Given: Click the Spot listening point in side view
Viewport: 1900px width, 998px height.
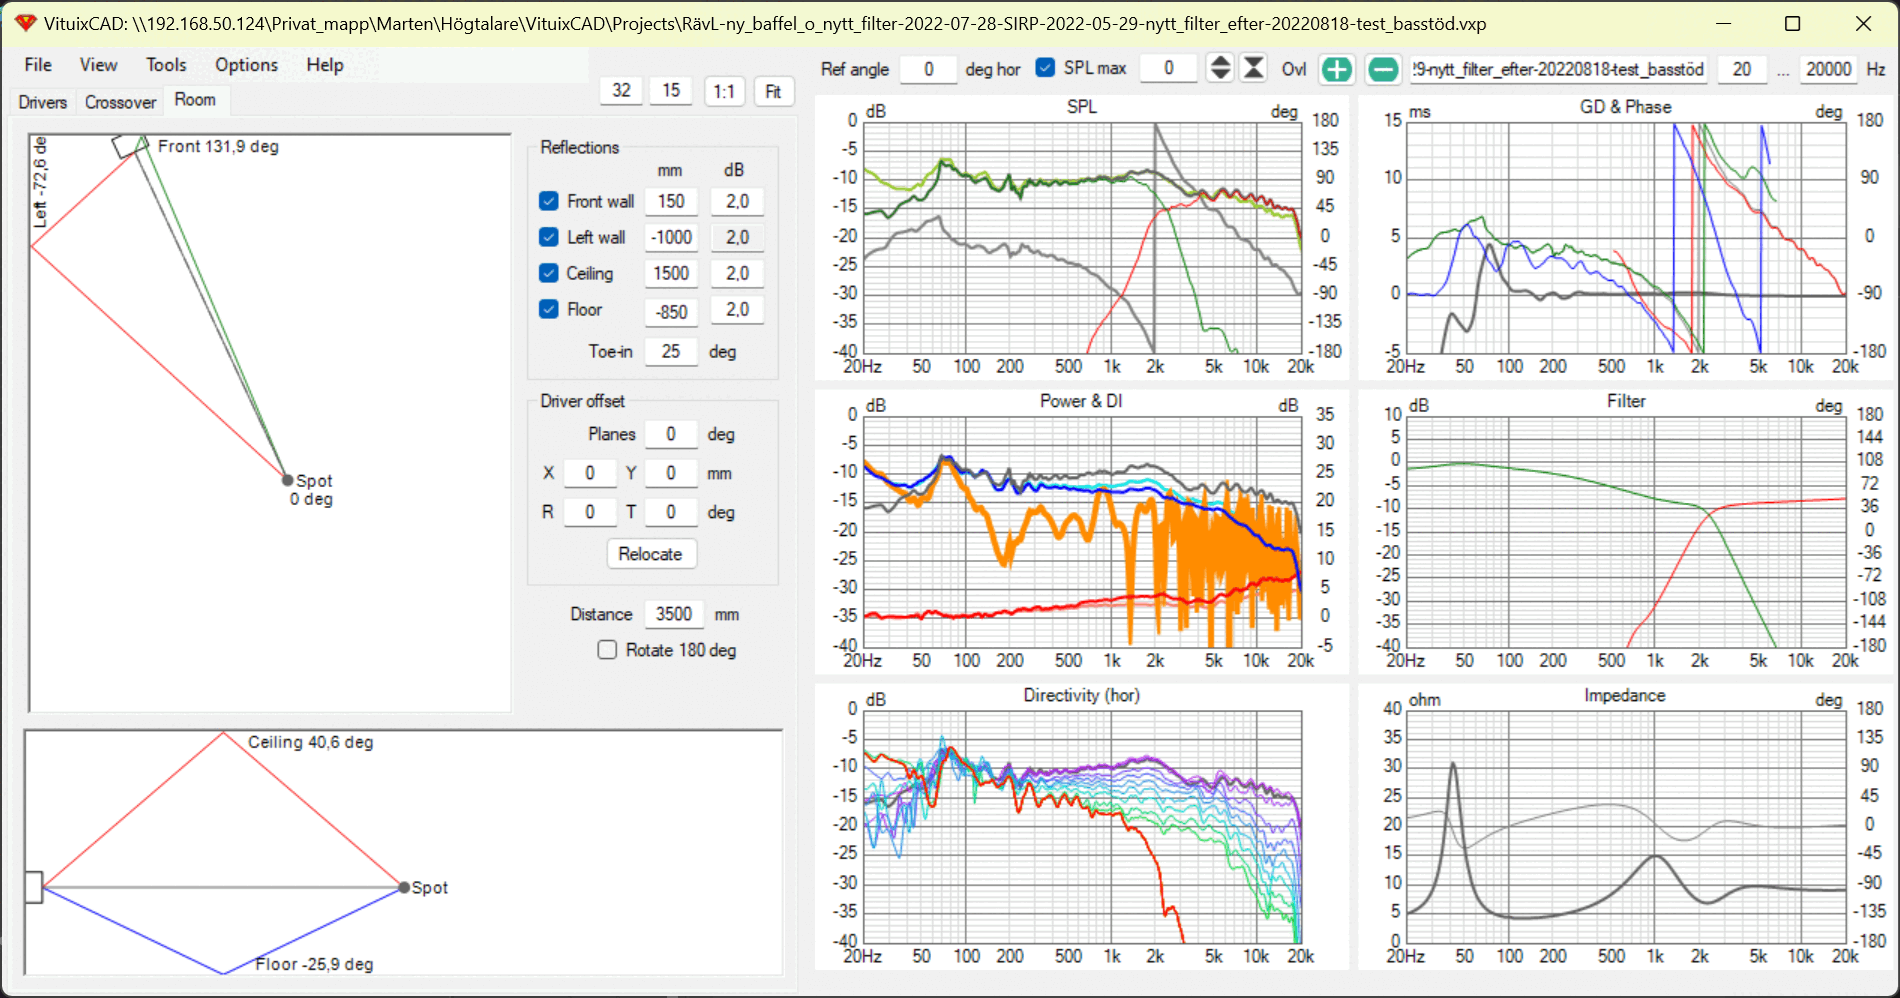Looking at the screenshot, I should [x=404, y=887].
